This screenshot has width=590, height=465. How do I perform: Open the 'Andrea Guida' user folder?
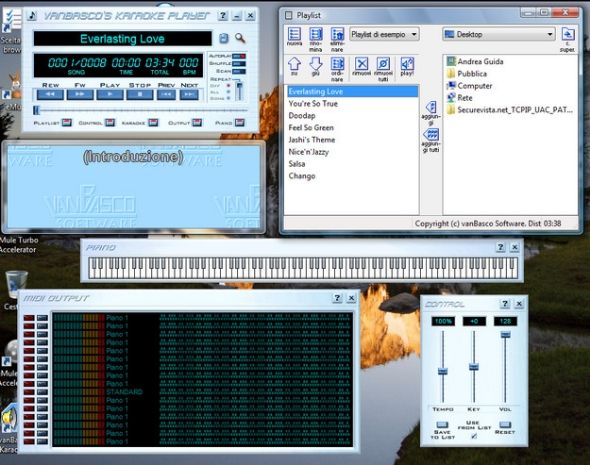tap(475, 61)
